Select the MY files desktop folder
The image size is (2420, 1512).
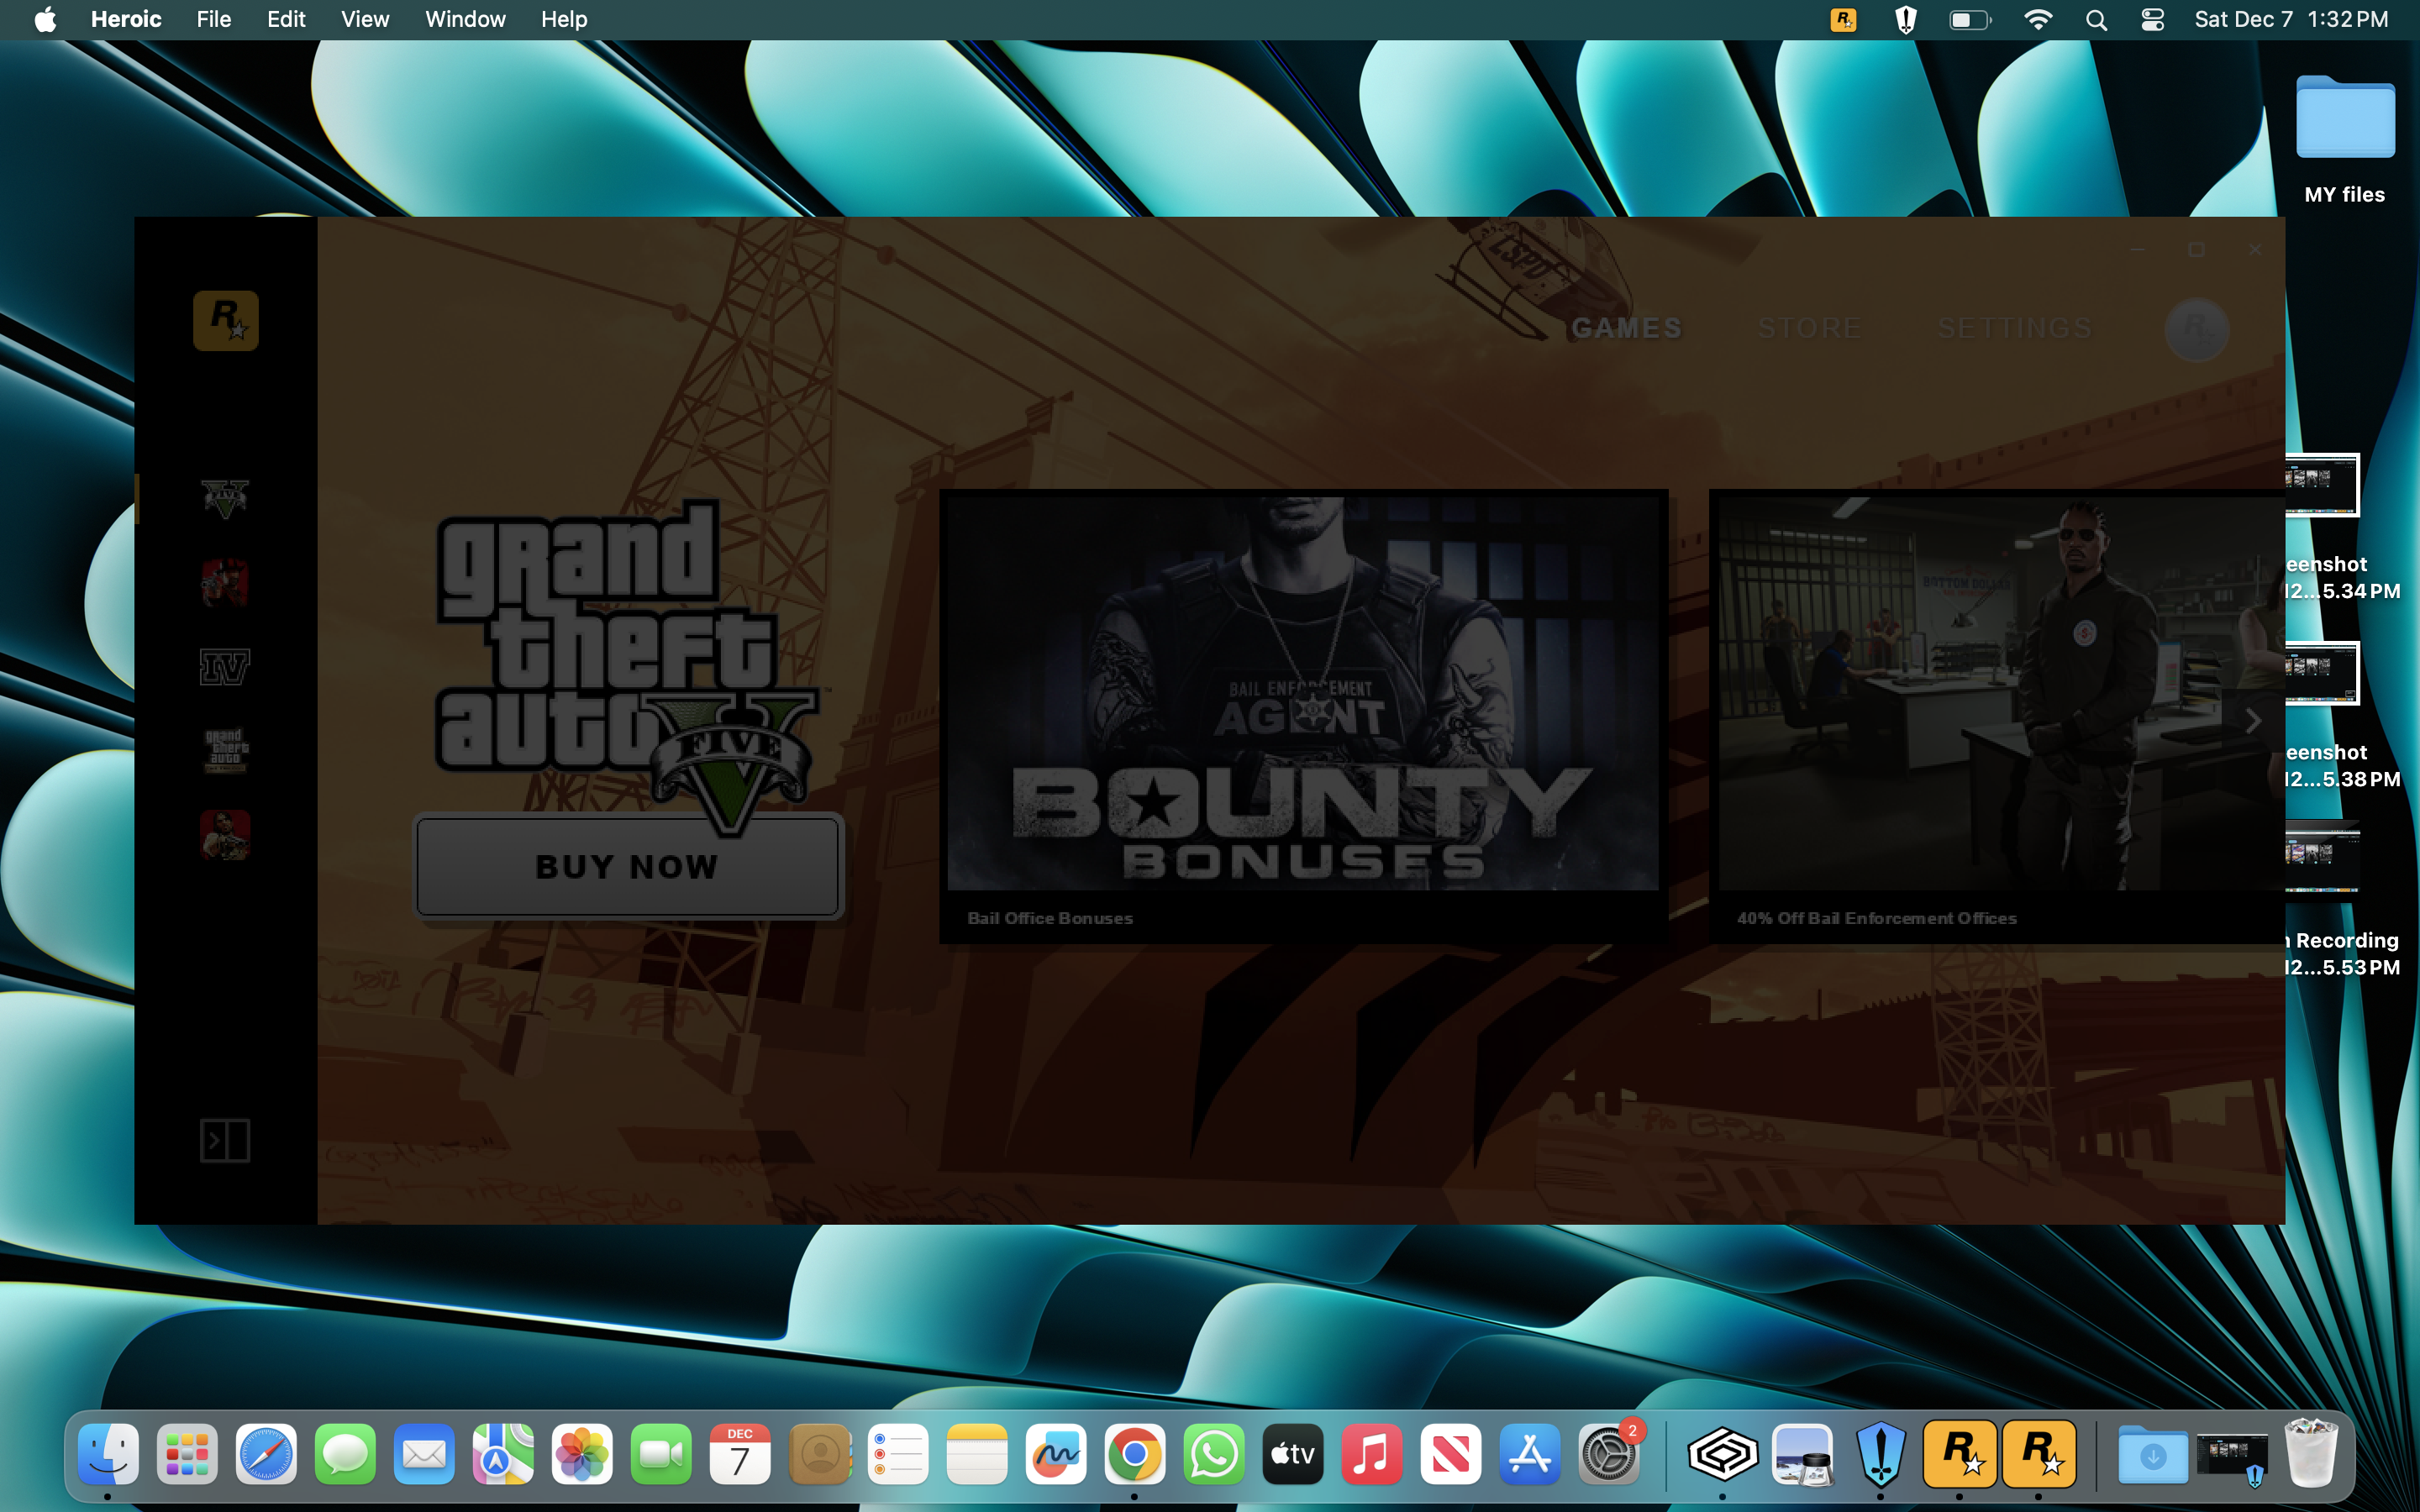tap(2344, 140)
